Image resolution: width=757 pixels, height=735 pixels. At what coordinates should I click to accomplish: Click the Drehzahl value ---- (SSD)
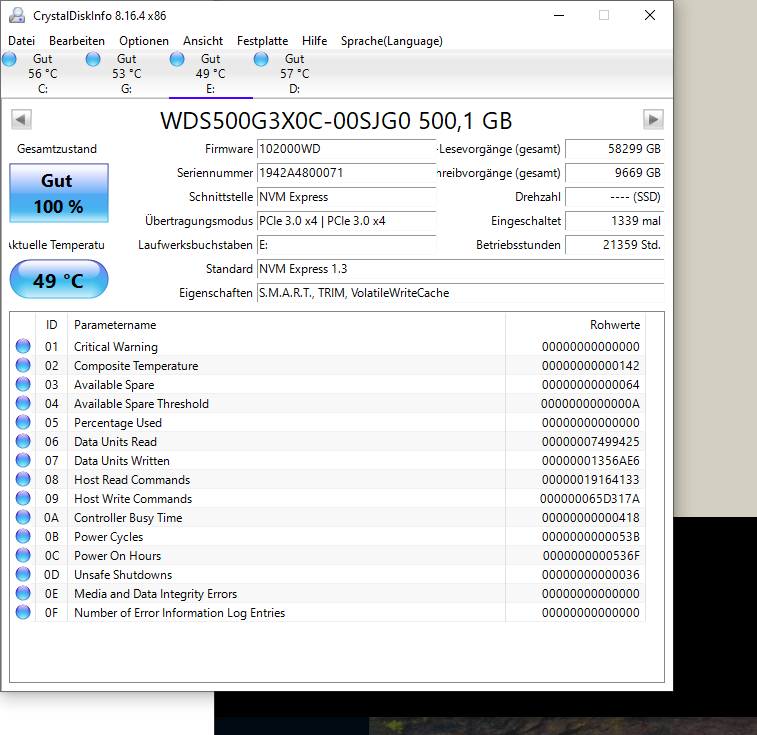tap(615, 197)
